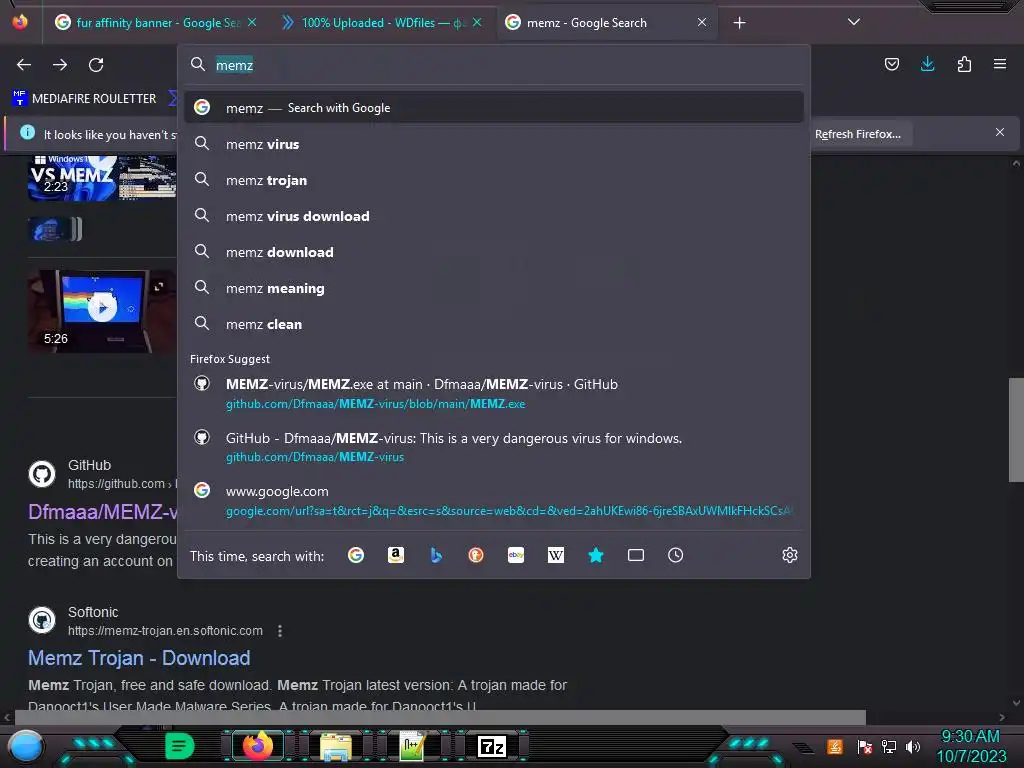Open the Firefox application menu
The width and height of the screenshot is (1024, 768).
pos(1000,64)
